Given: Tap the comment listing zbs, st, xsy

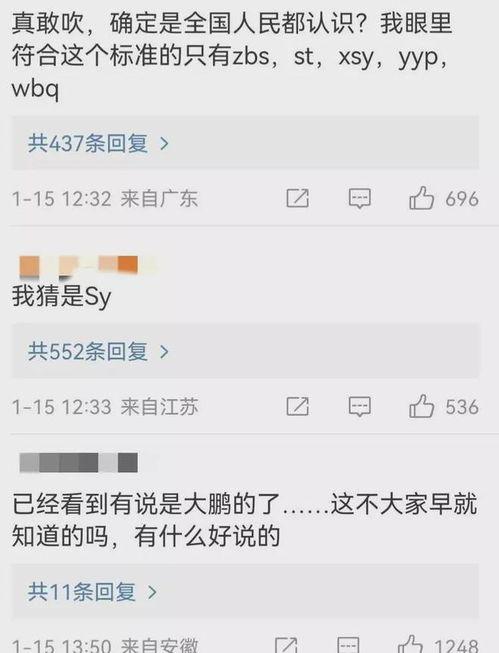Looking at the screenshot, I should coord(232,55).
